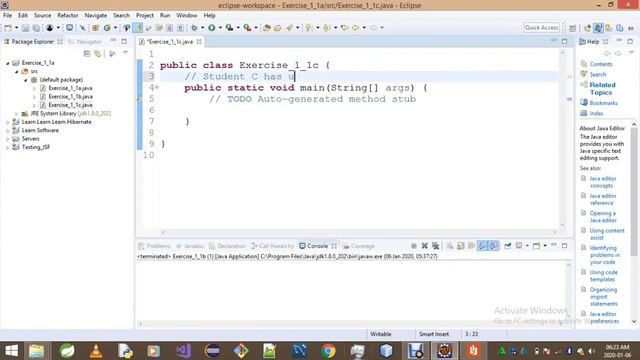640x360 pixels.
Task: Click the Debug bug icon in toolbar
Action: click(x=194, y=28)
